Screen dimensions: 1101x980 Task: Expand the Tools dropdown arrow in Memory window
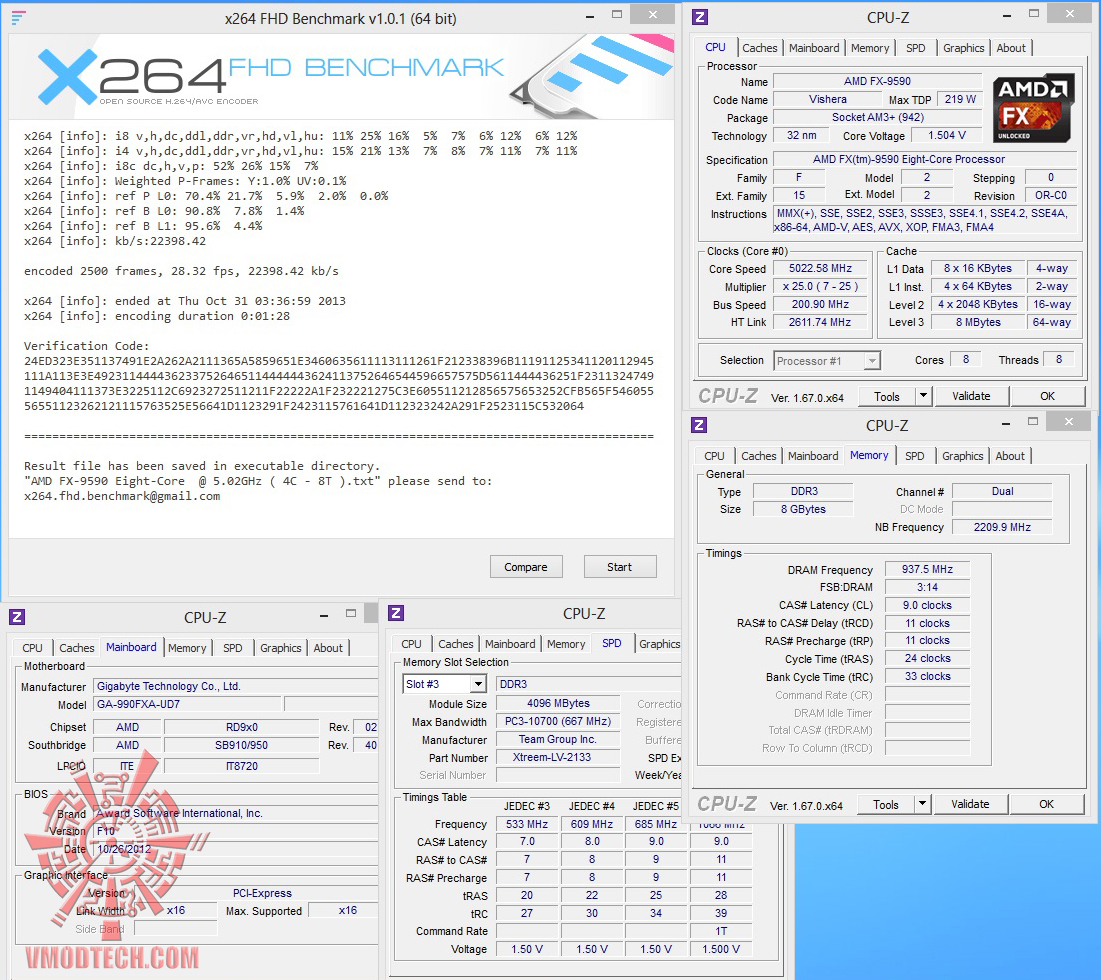pyautogui.click(x=923, y=804)
